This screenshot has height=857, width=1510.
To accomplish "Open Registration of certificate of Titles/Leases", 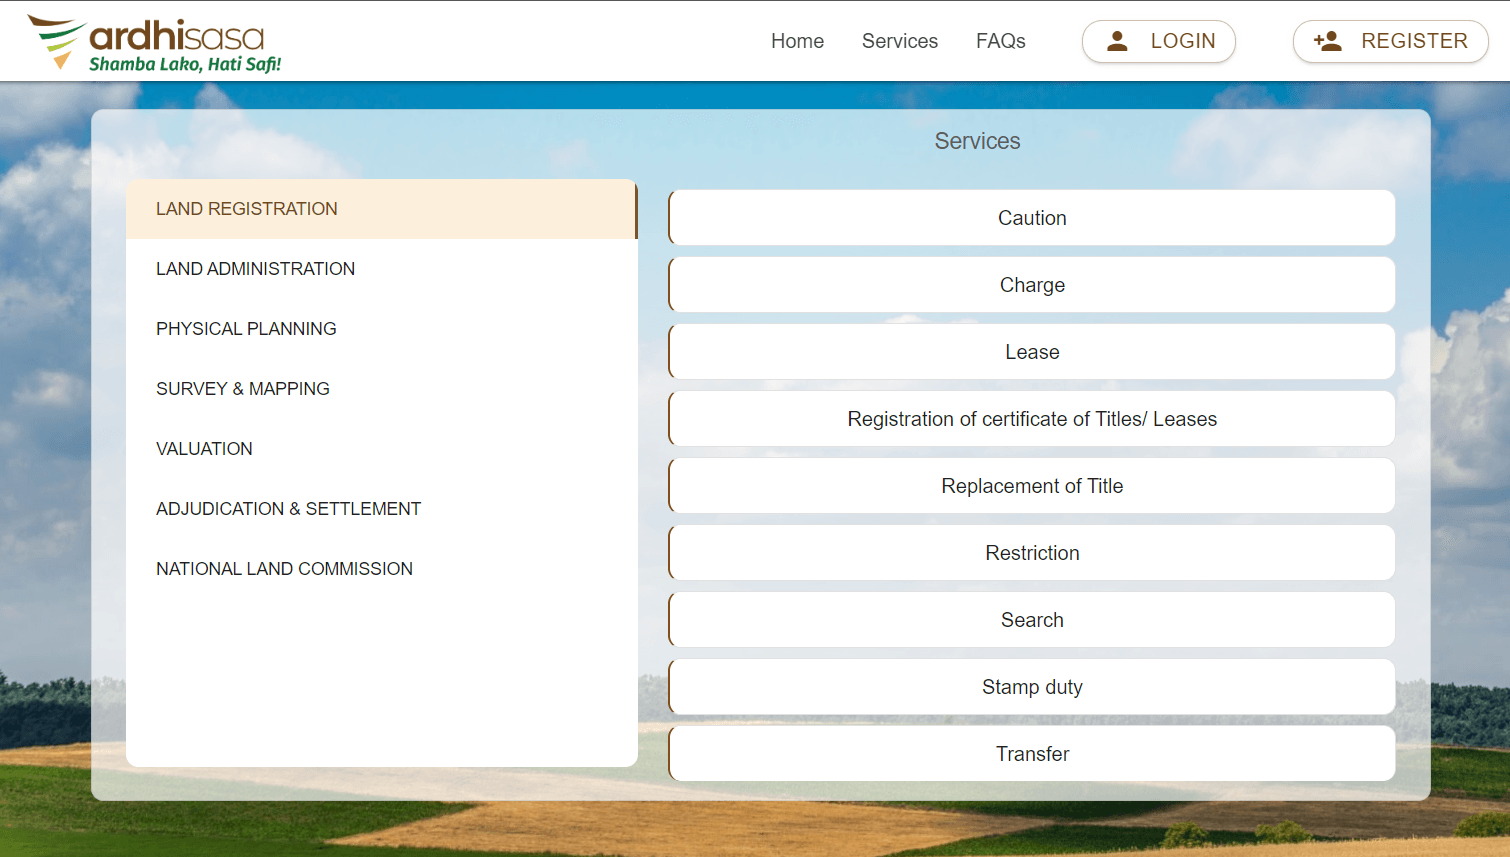I will point(1032,419).
